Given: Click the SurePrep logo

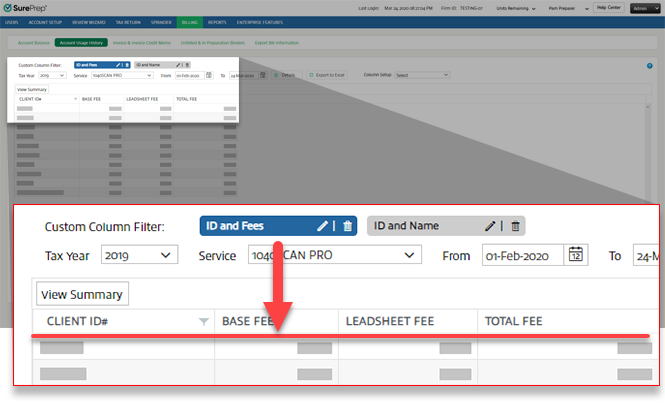Looking at the screenshot, I should (x=25, y=8).
